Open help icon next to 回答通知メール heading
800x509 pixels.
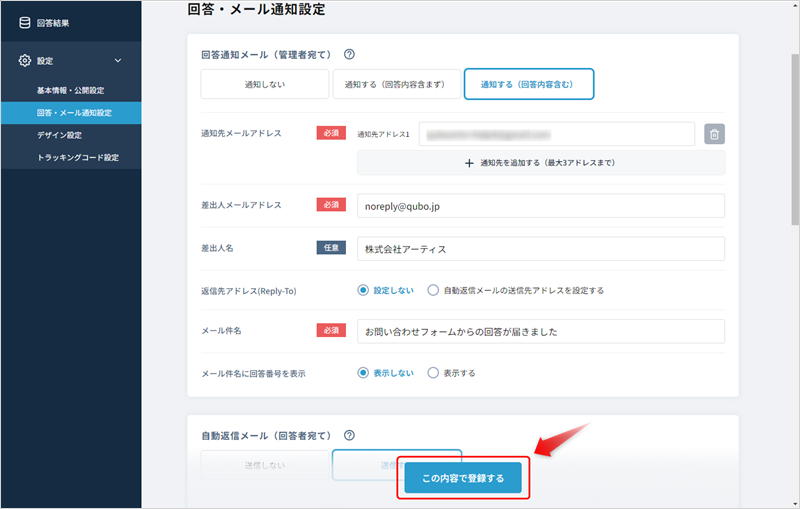click(349, 55)
